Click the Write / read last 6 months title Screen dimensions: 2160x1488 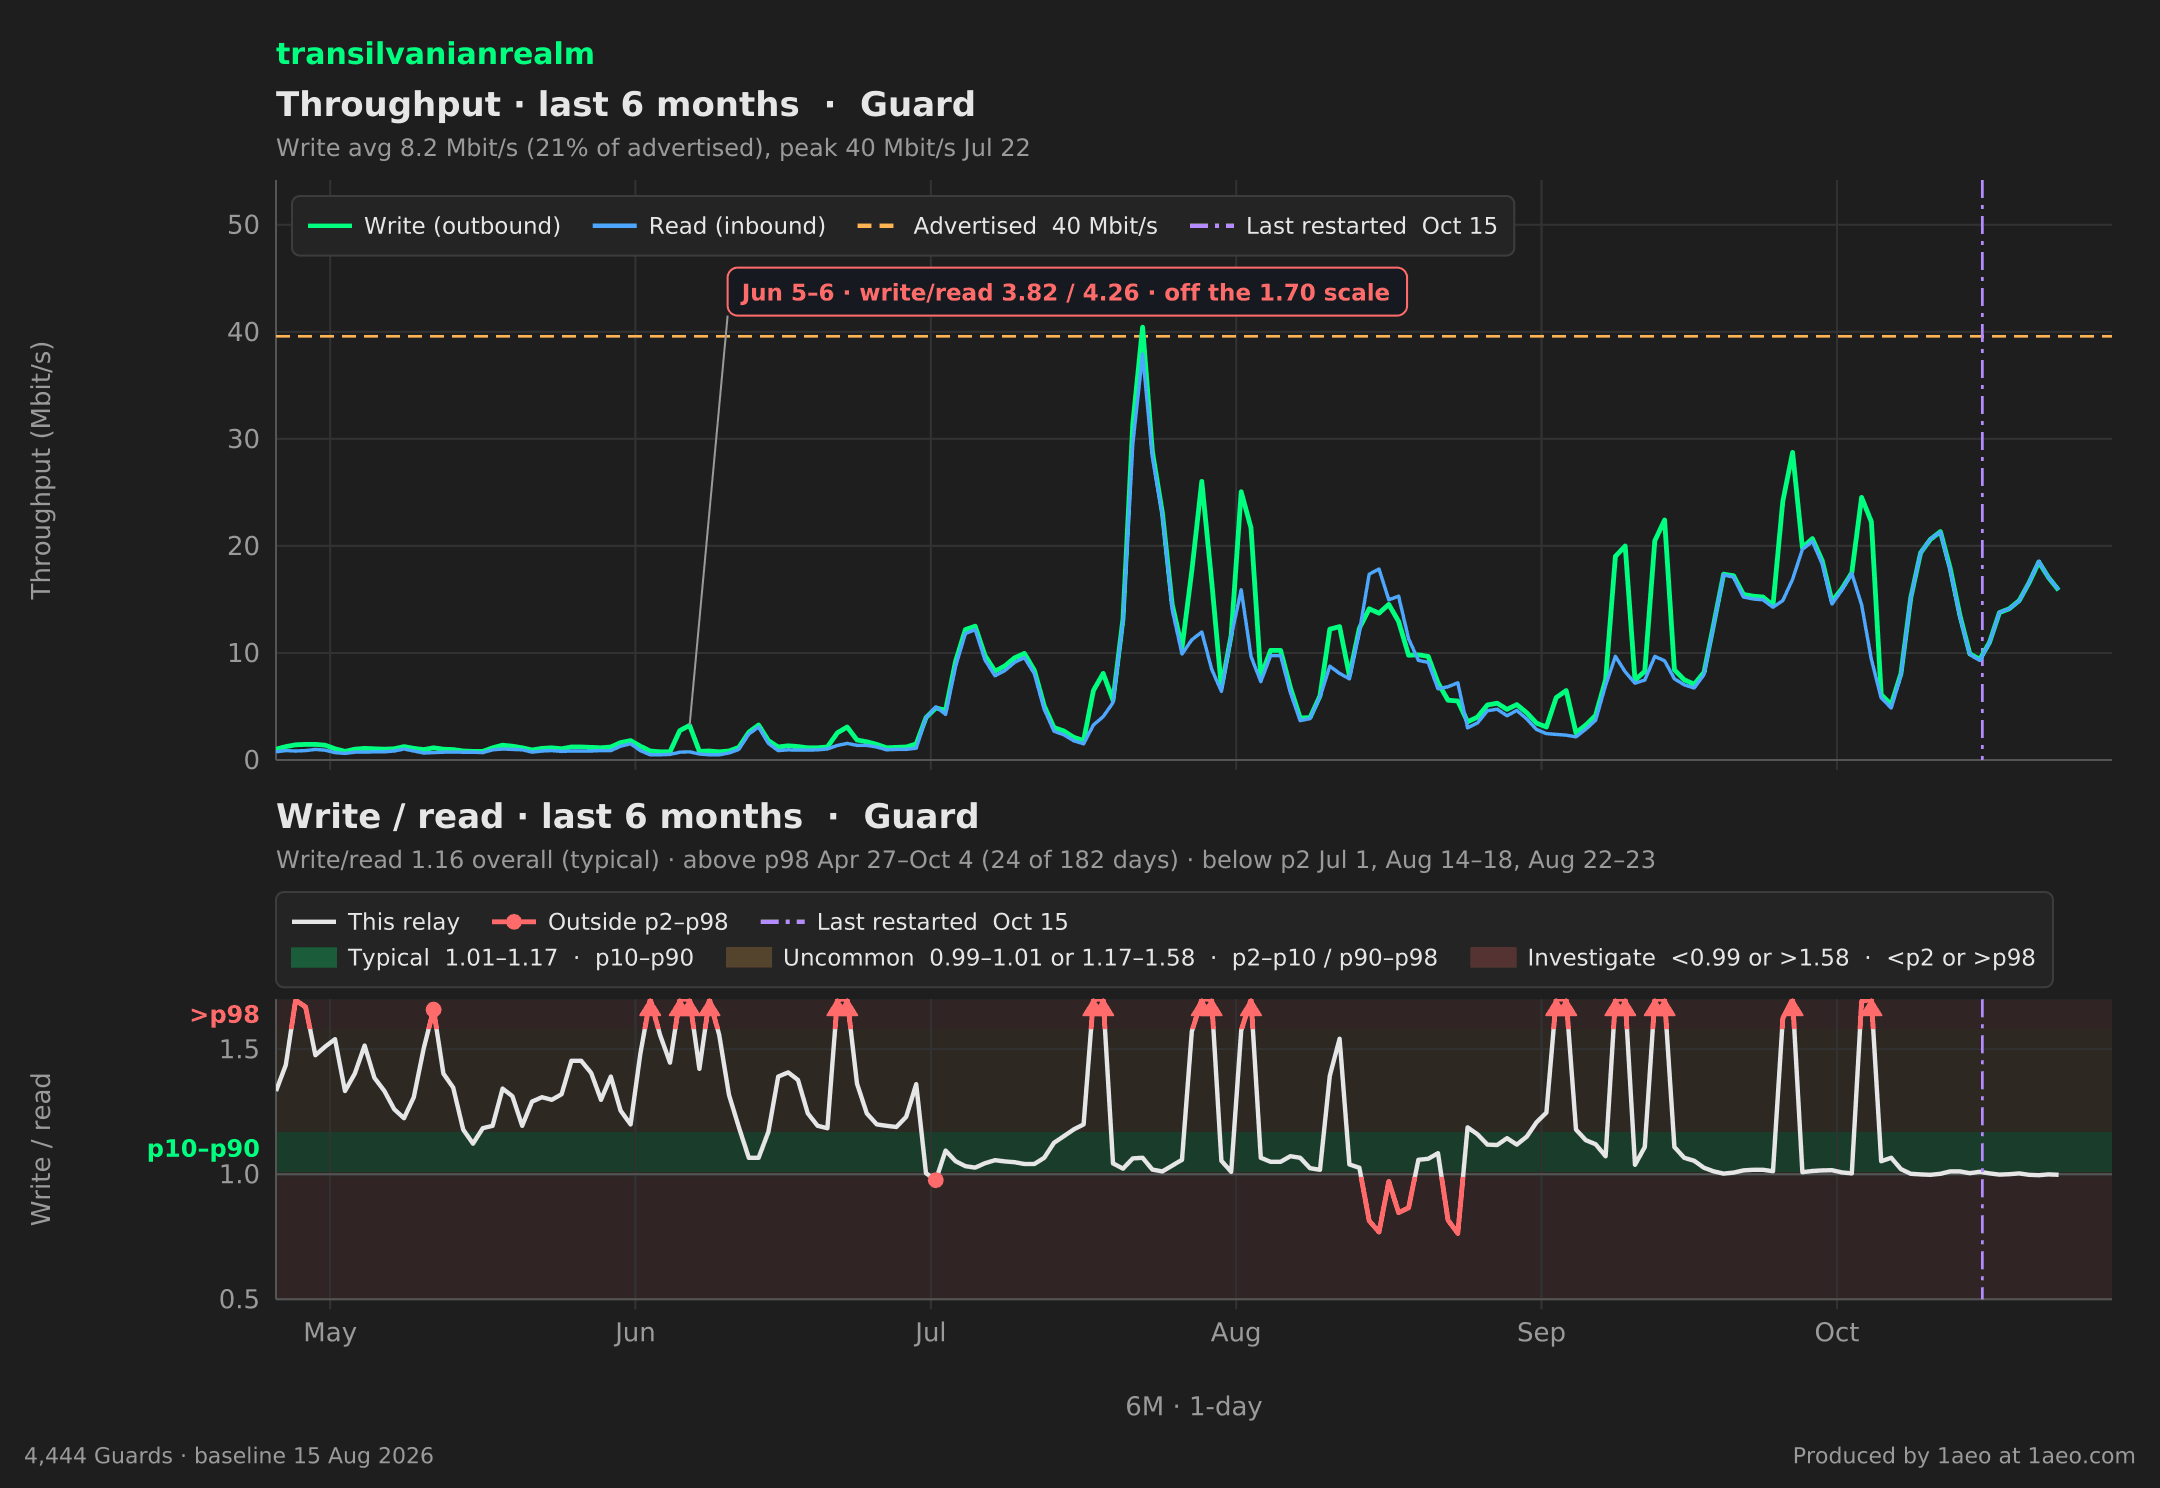click(x=627, y=817)
